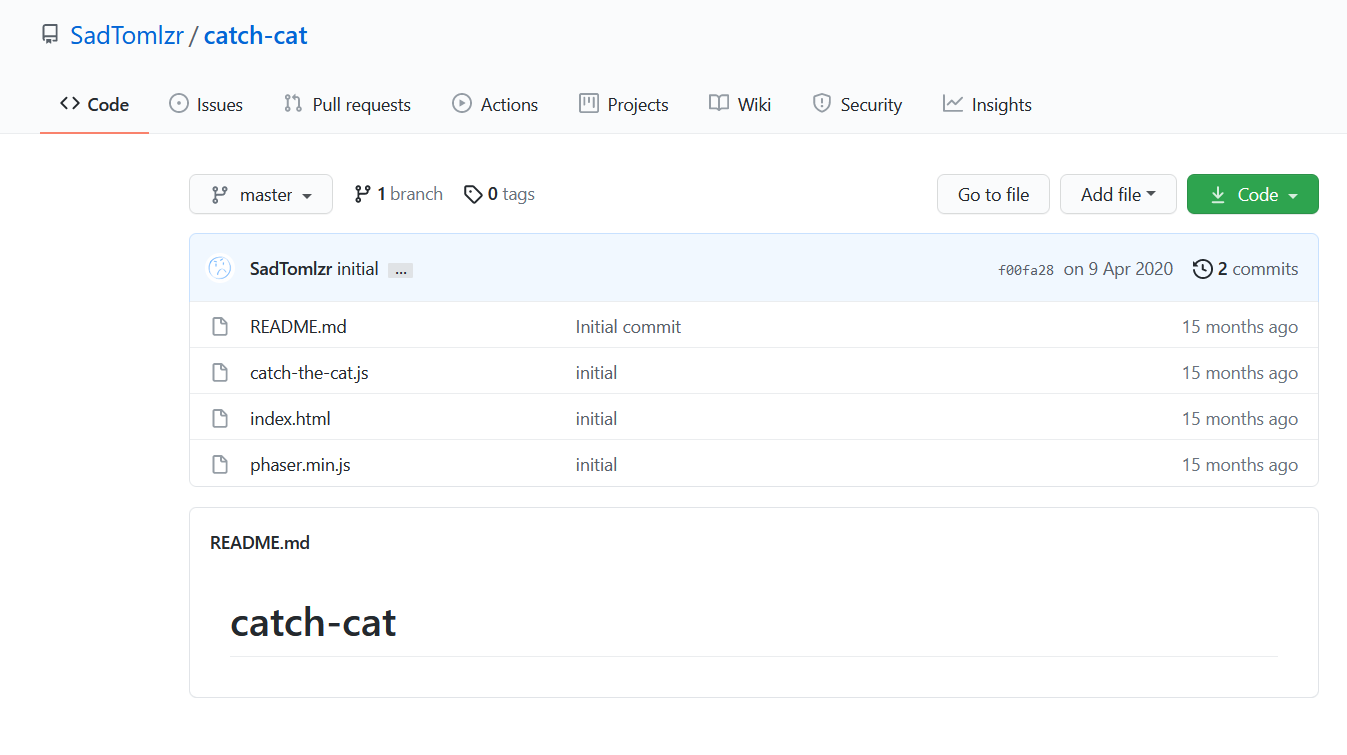
Task: Click the Go to file button
Action: (x=993, y=195)
